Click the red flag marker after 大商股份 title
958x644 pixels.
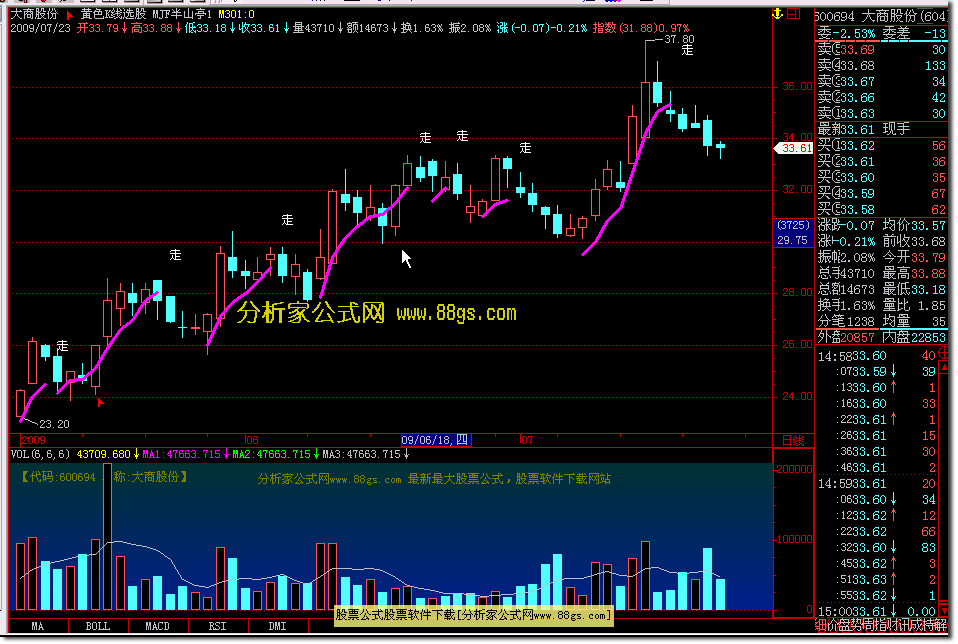69,15
